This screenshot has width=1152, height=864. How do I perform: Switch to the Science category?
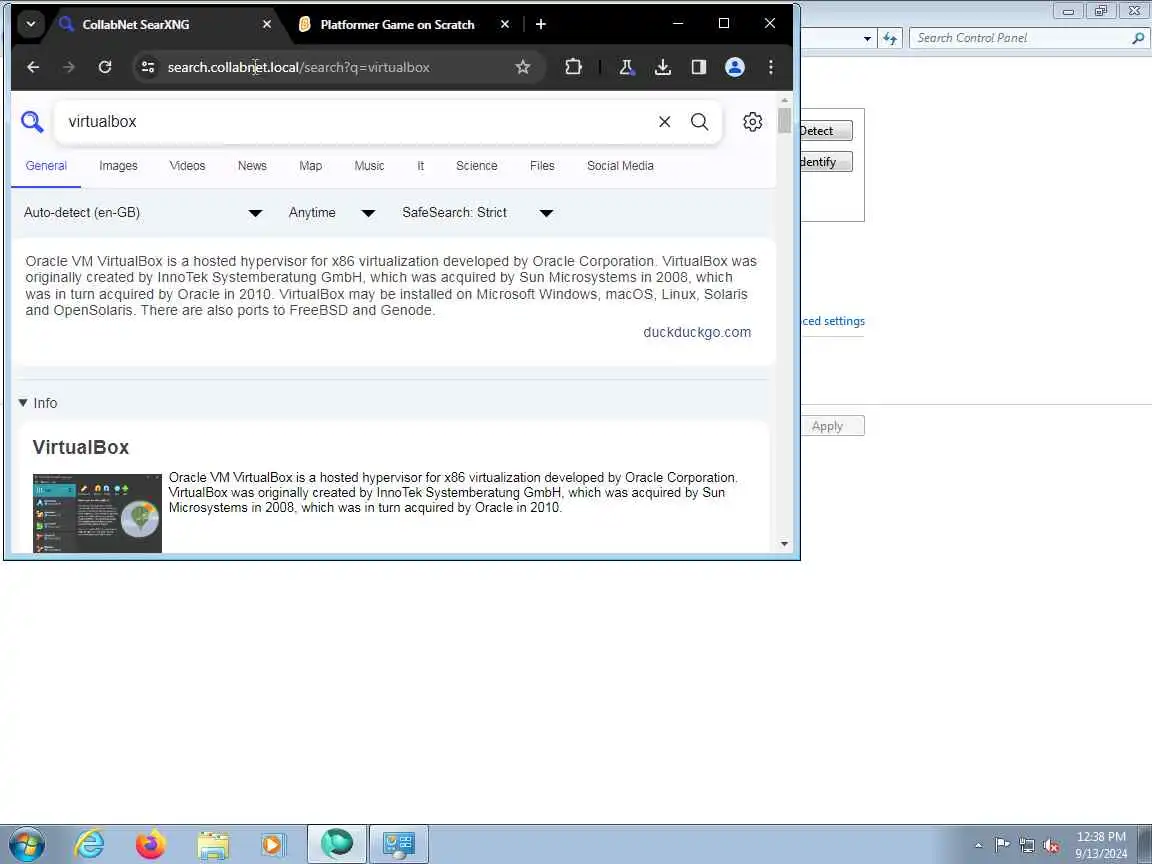point(477,166)
